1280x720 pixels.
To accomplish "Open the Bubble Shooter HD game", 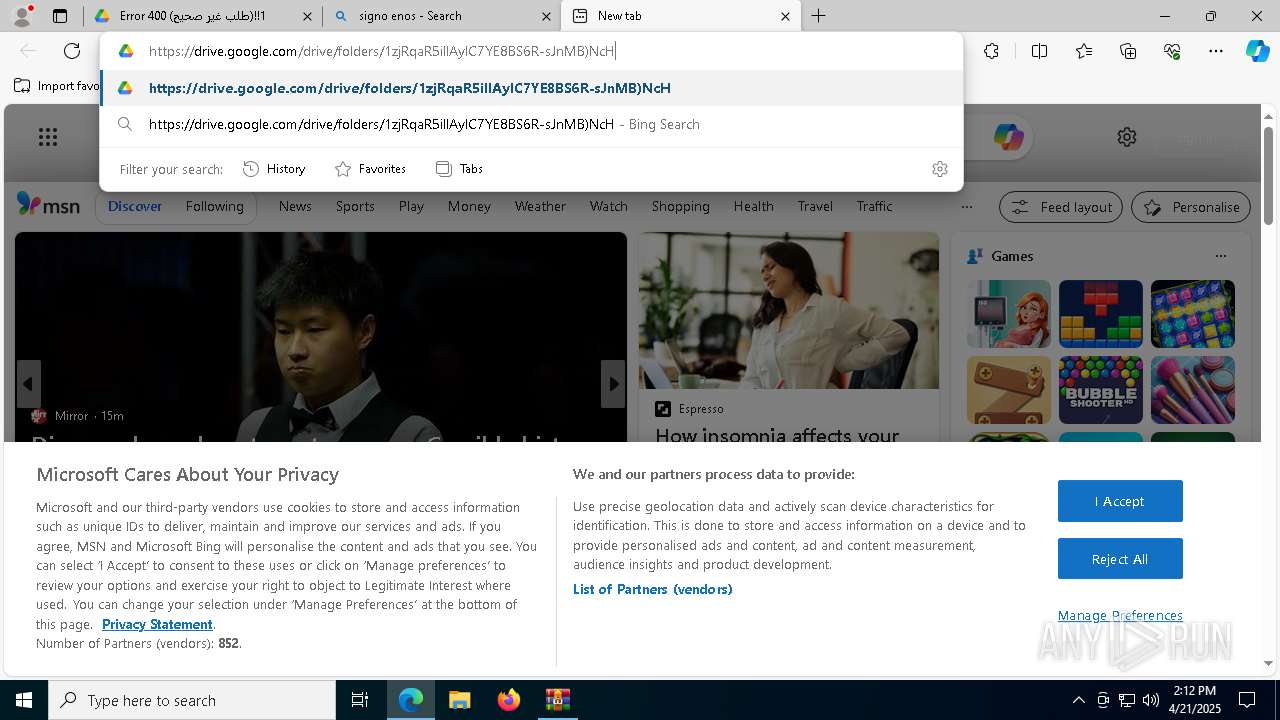I will point(1100,390).
